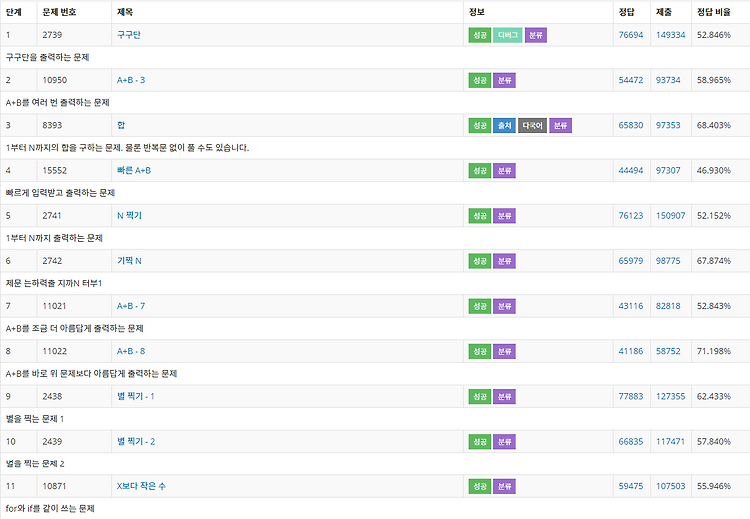Select the 46.930% ratio cell
This screenshot has height=519, width=750.
[x=720, y=170]
